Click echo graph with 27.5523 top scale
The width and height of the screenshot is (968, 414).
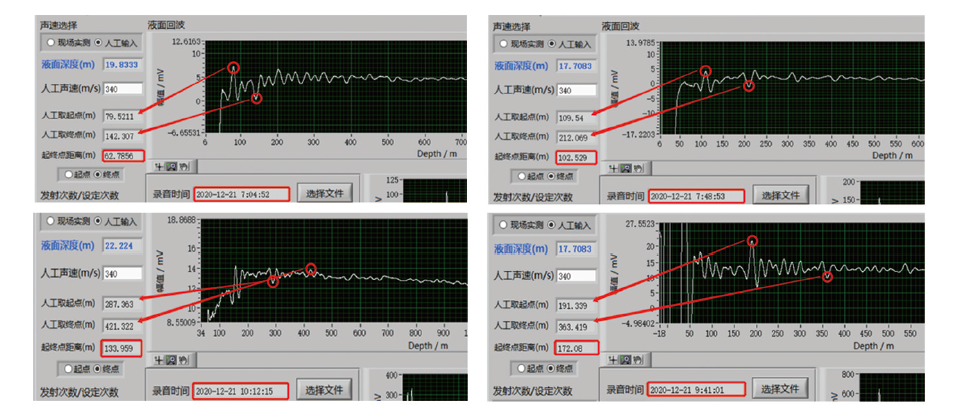[793, 273]
